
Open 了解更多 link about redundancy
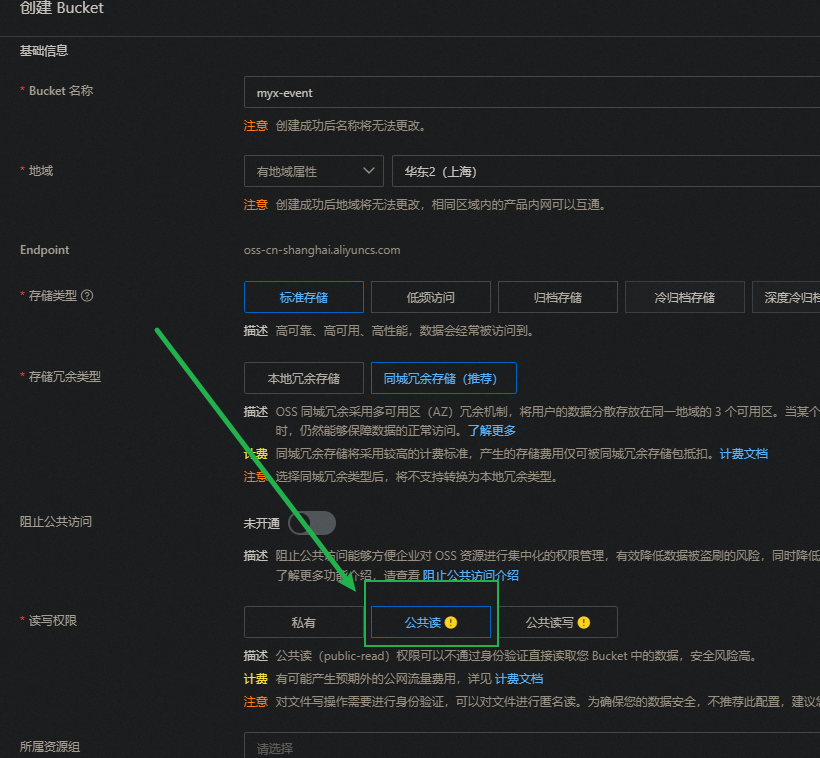491,431
